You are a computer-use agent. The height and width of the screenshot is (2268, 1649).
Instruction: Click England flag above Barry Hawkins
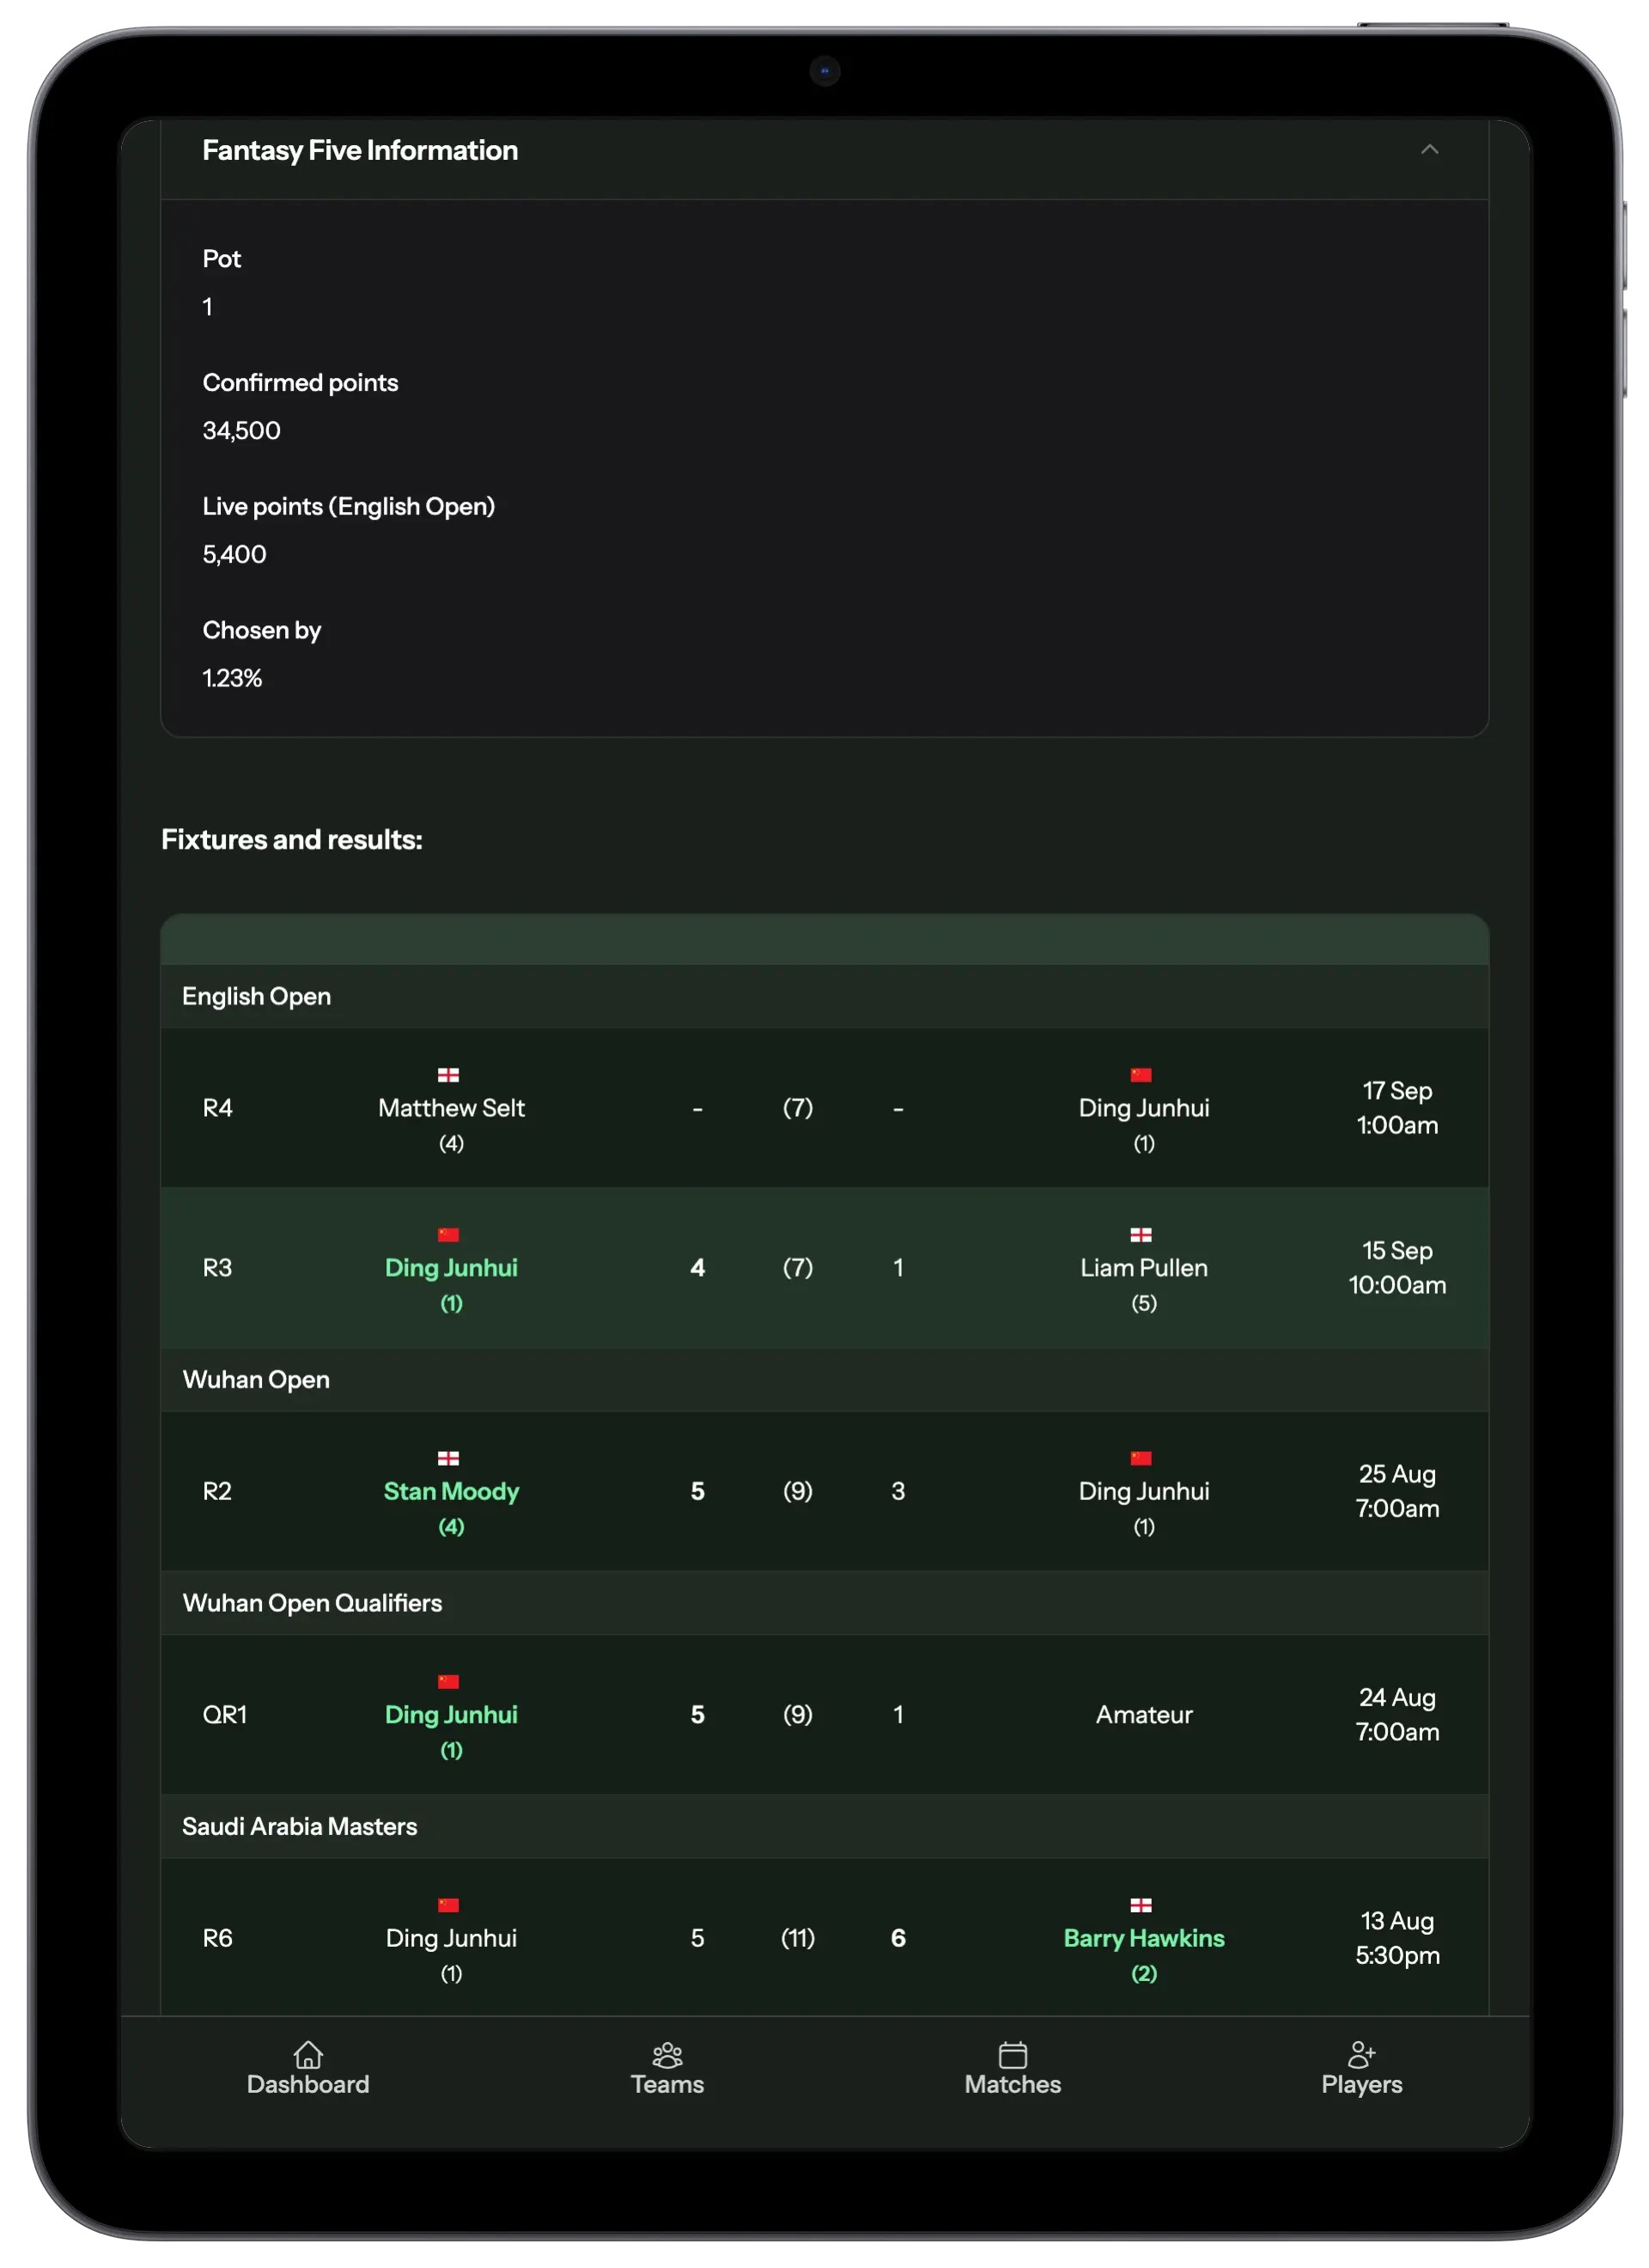[1141, 1905]
